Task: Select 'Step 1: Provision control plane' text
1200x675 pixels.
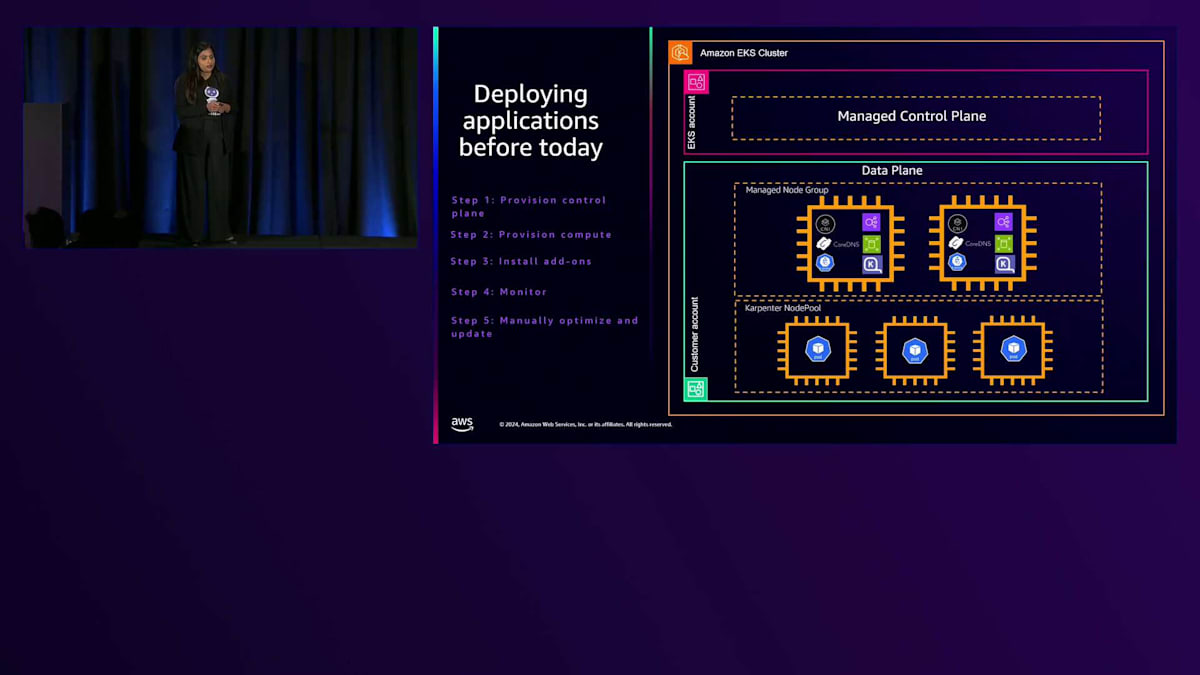Action: coord(529,206)
